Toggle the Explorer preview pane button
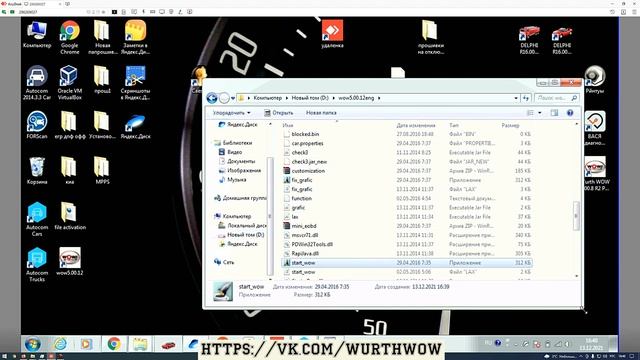Image resolution: width=640 pixels, height=360 pixels. [554, 113]
